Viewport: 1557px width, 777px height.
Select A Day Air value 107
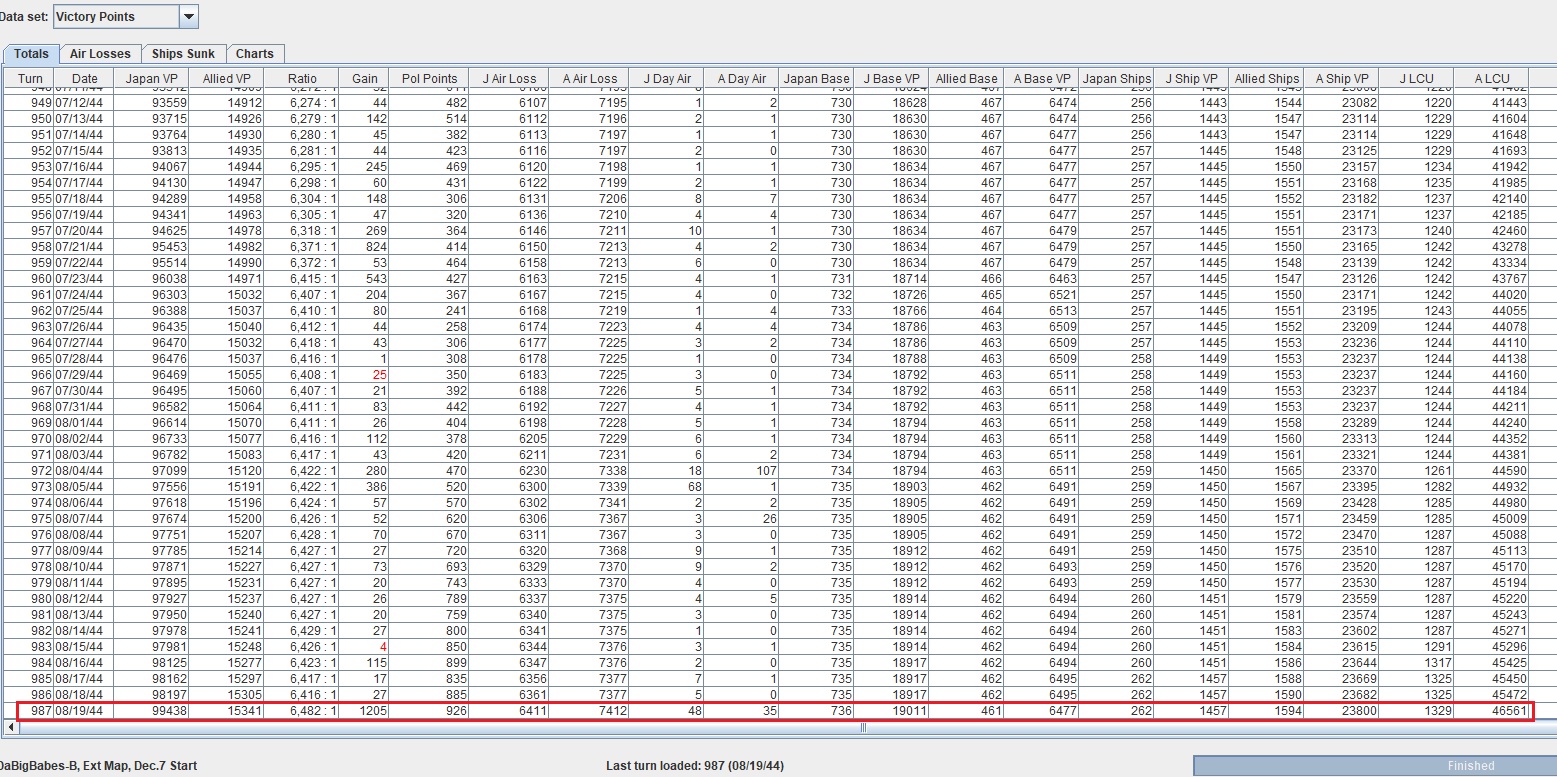[x=766, y=470]
